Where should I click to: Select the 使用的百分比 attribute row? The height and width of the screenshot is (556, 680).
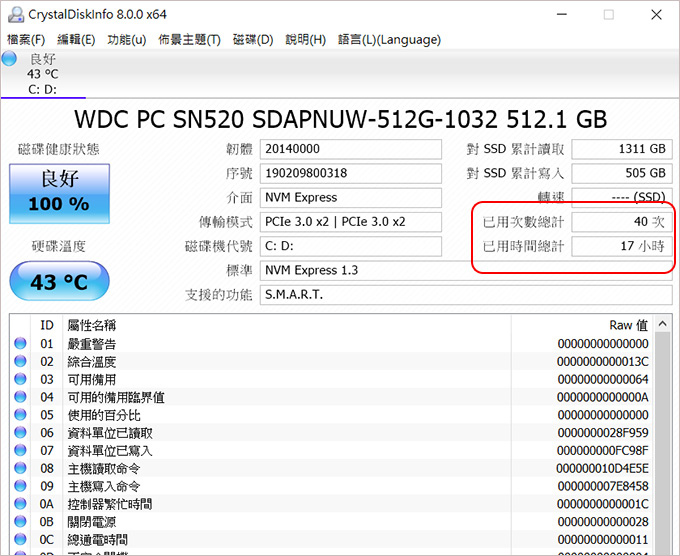[x=332, y=415]
